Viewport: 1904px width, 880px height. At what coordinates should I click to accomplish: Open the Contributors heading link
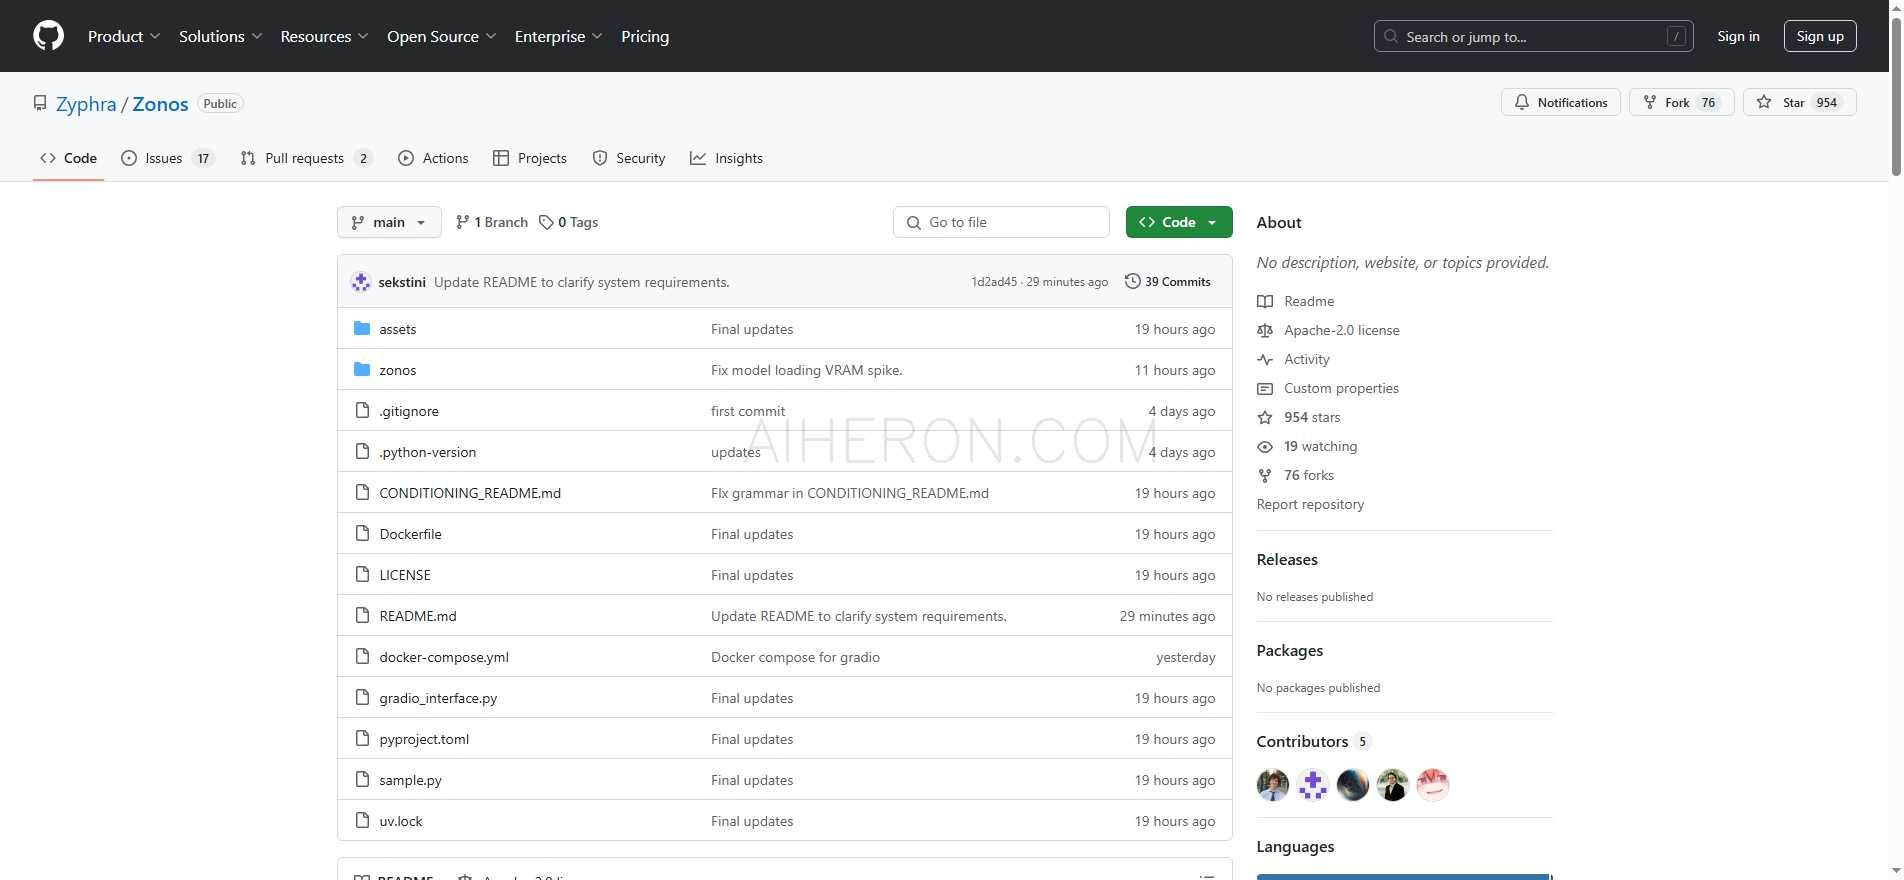[1313, 741]
